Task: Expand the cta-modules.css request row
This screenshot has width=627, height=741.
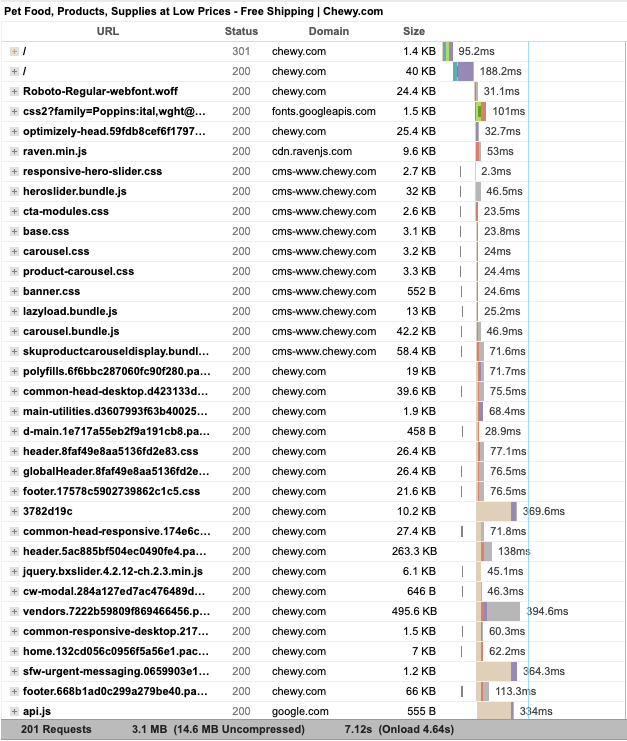Action: coord(14,212)
